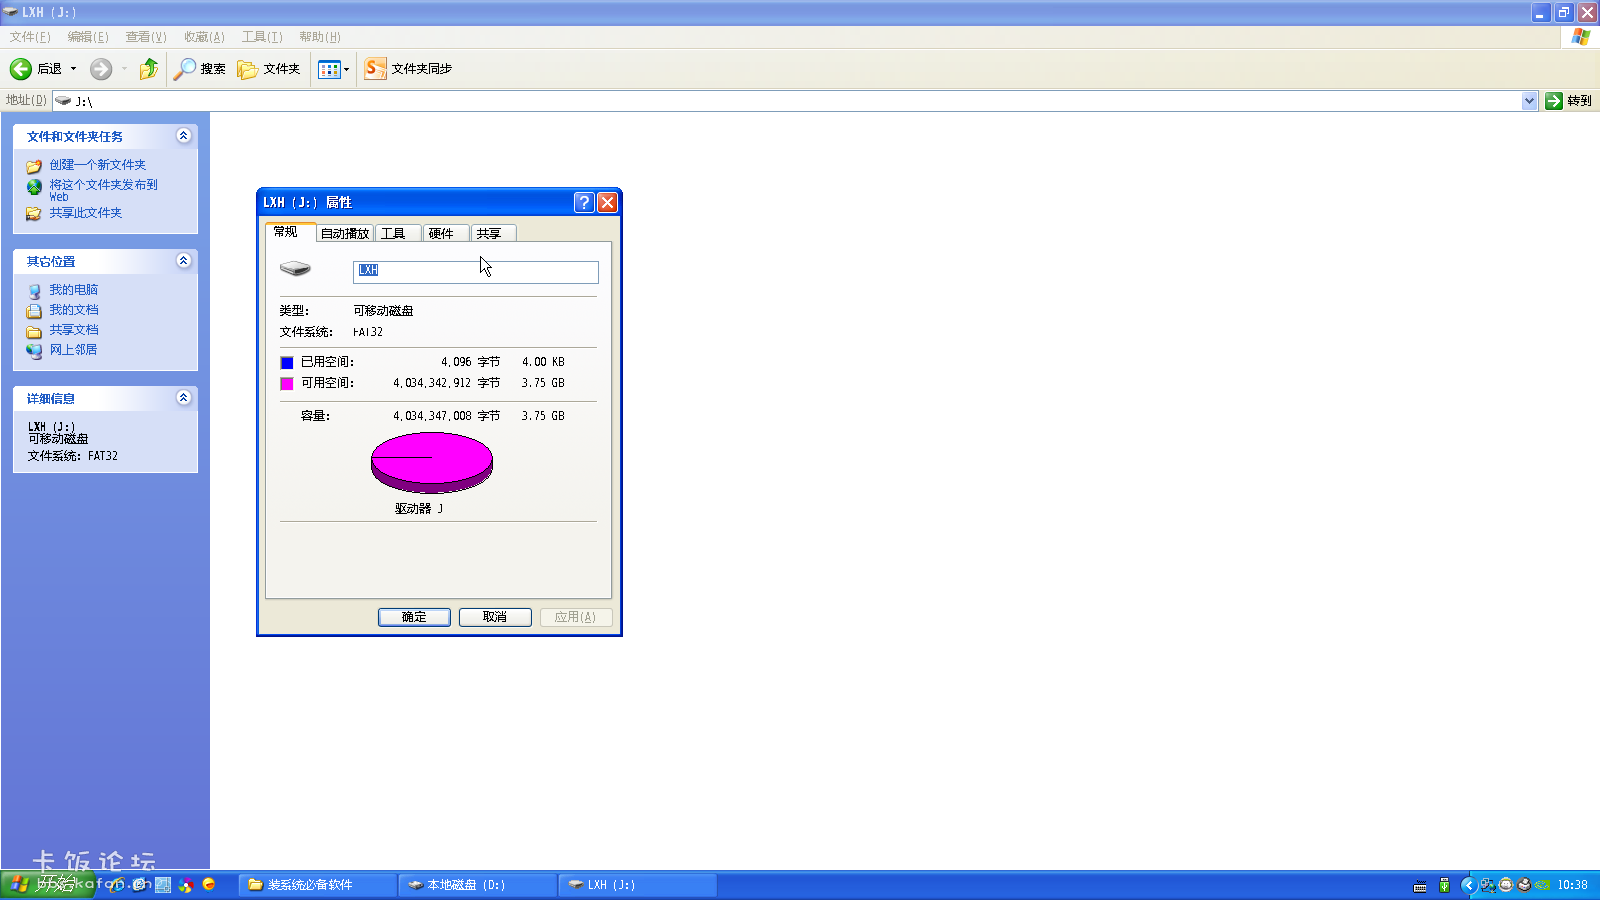Switch to '本地磁盘 (D:)' taskbar window
Image resolution: width=1600 pixels, height=900 pixels.
pos(478,885)
